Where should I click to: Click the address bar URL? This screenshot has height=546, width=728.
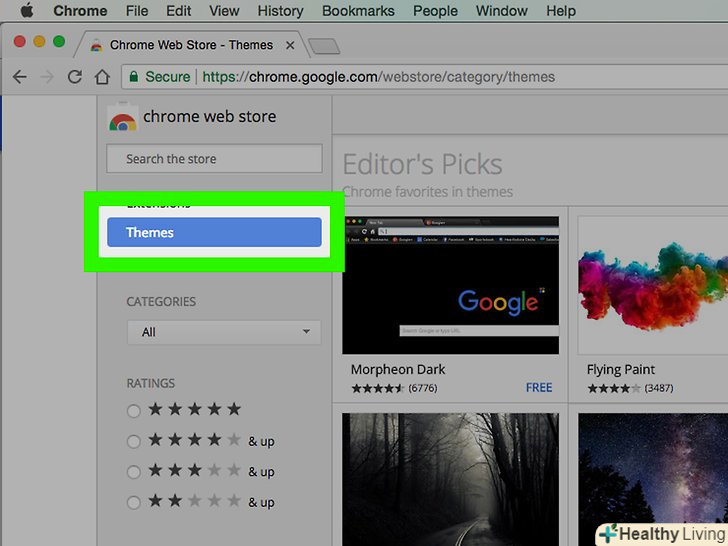[x=378, y=77]
